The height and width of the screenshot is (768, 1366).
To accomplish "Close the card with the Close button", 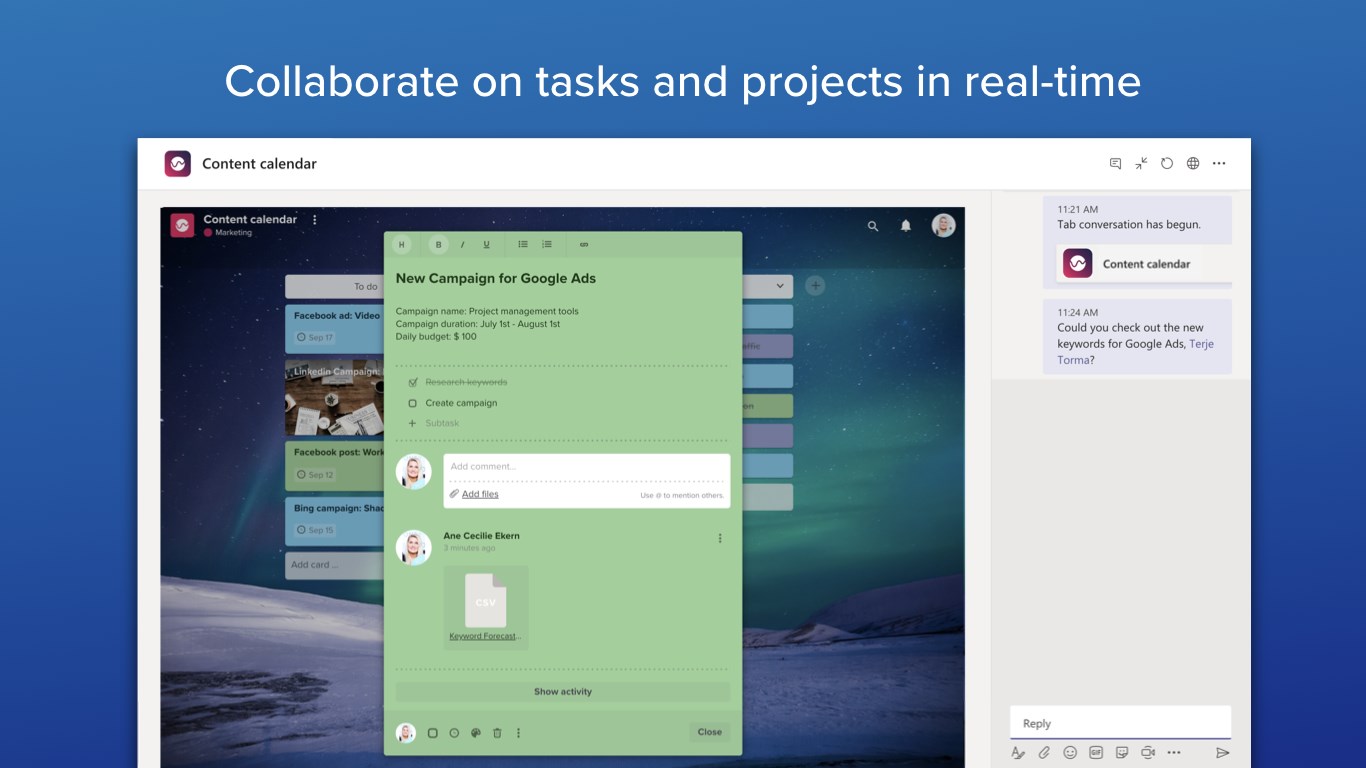I will pyautogui.click(x=710, y=732).
